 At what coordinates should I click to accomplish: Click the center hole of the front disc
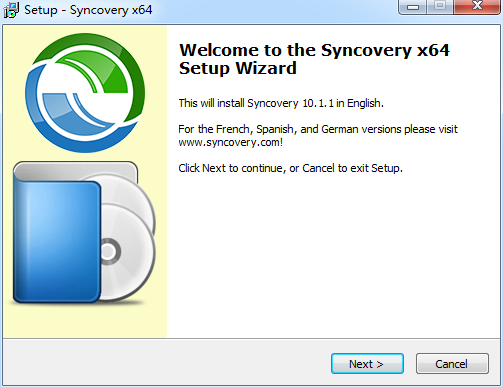coord(108,252)
